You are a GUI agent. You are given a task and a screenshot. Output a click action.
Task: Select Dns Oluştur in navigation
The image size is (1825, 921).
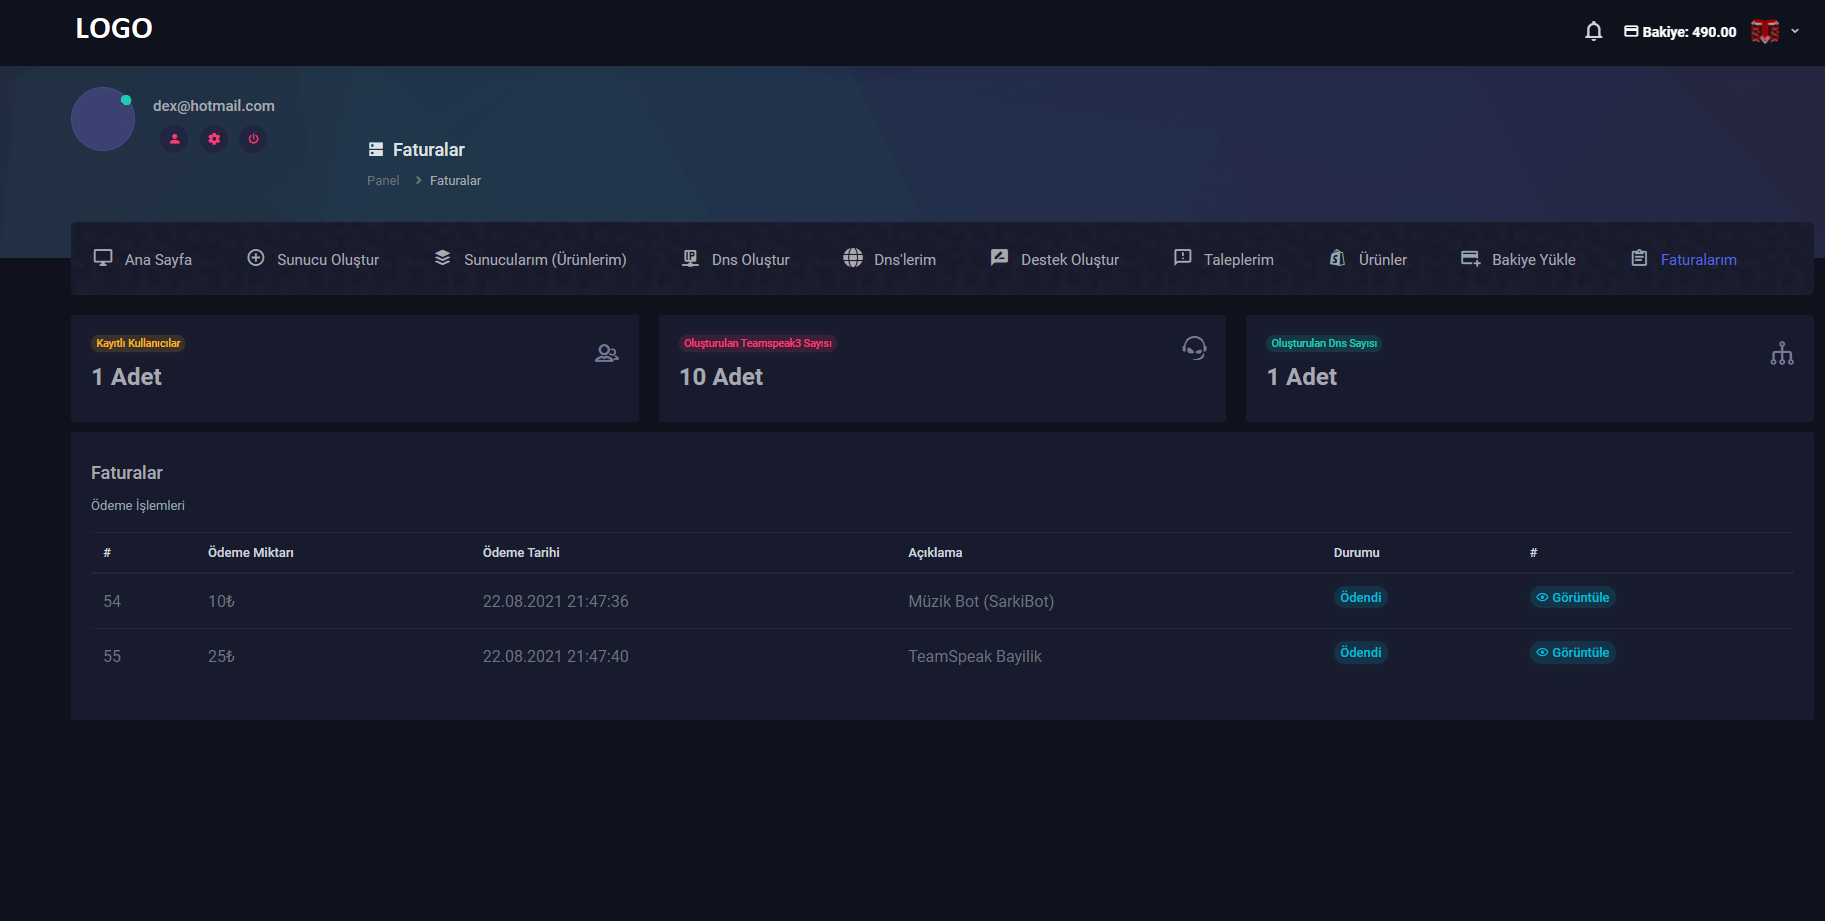point(736,259)
